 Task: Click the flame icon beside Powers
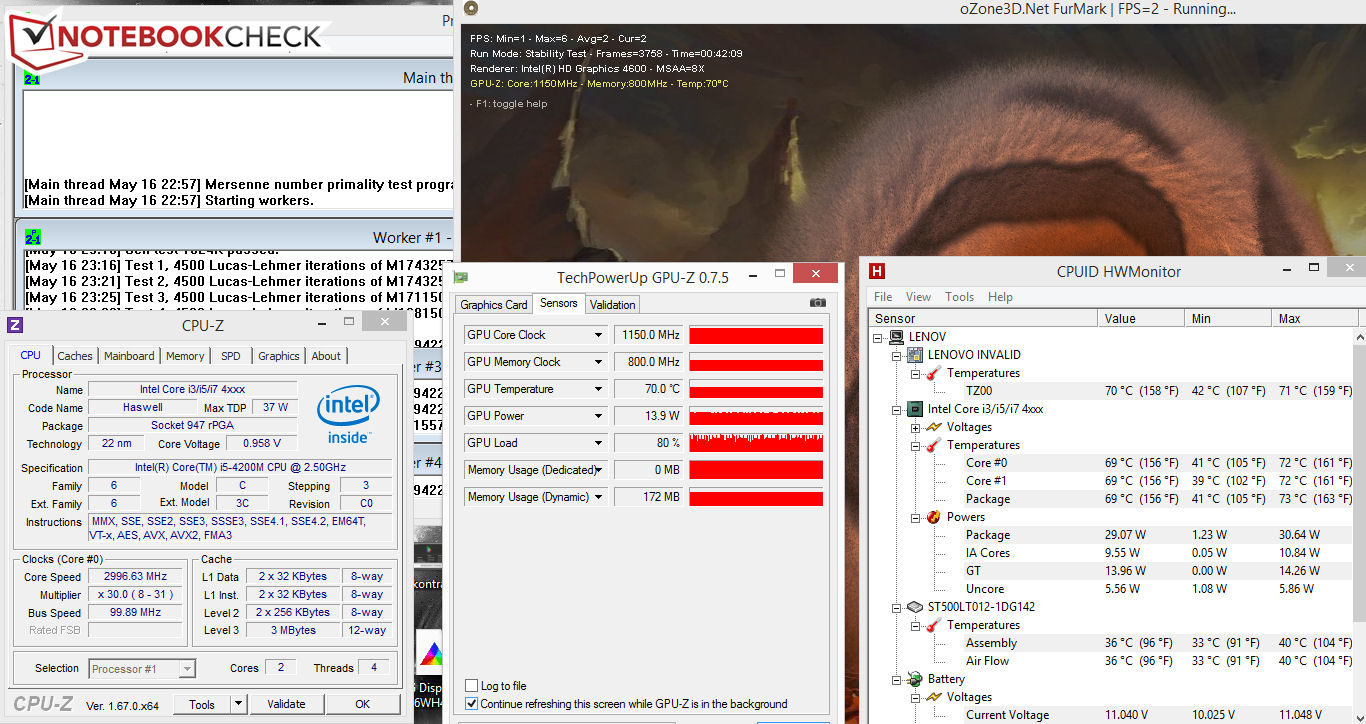point(932,517)
